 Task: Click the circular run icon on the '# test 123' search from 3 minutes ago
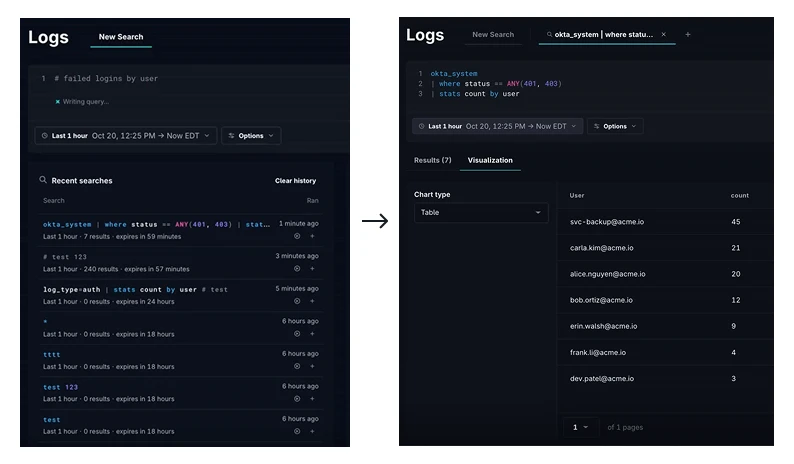297,268
